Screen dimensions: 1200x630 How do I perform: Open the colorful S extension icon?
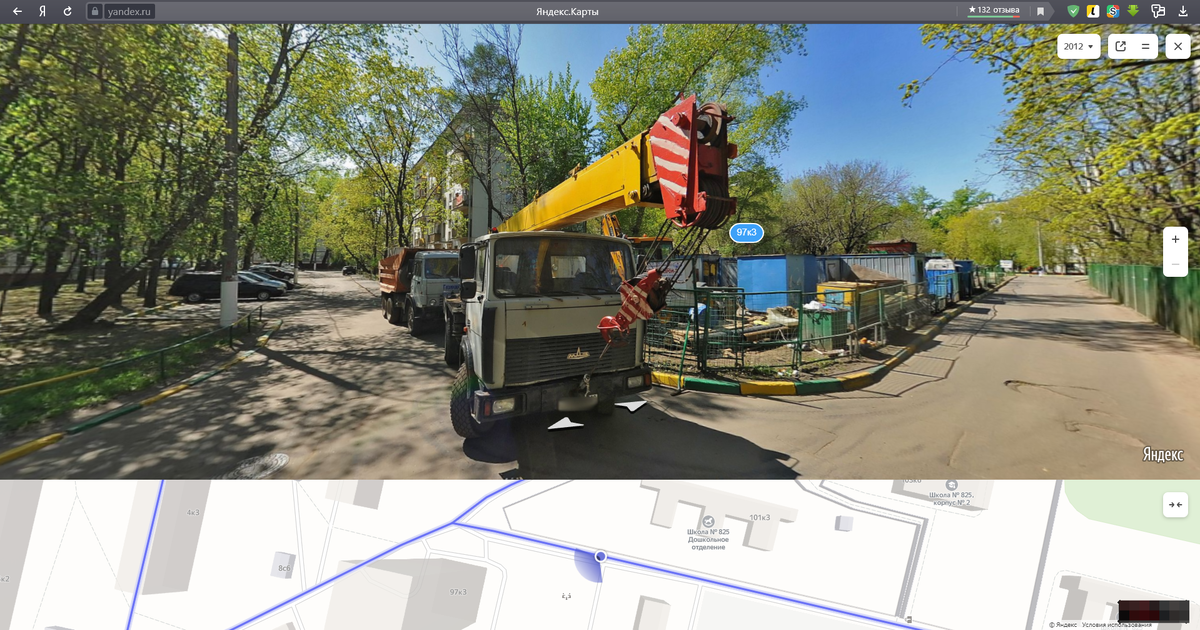tap(1113, 11)
